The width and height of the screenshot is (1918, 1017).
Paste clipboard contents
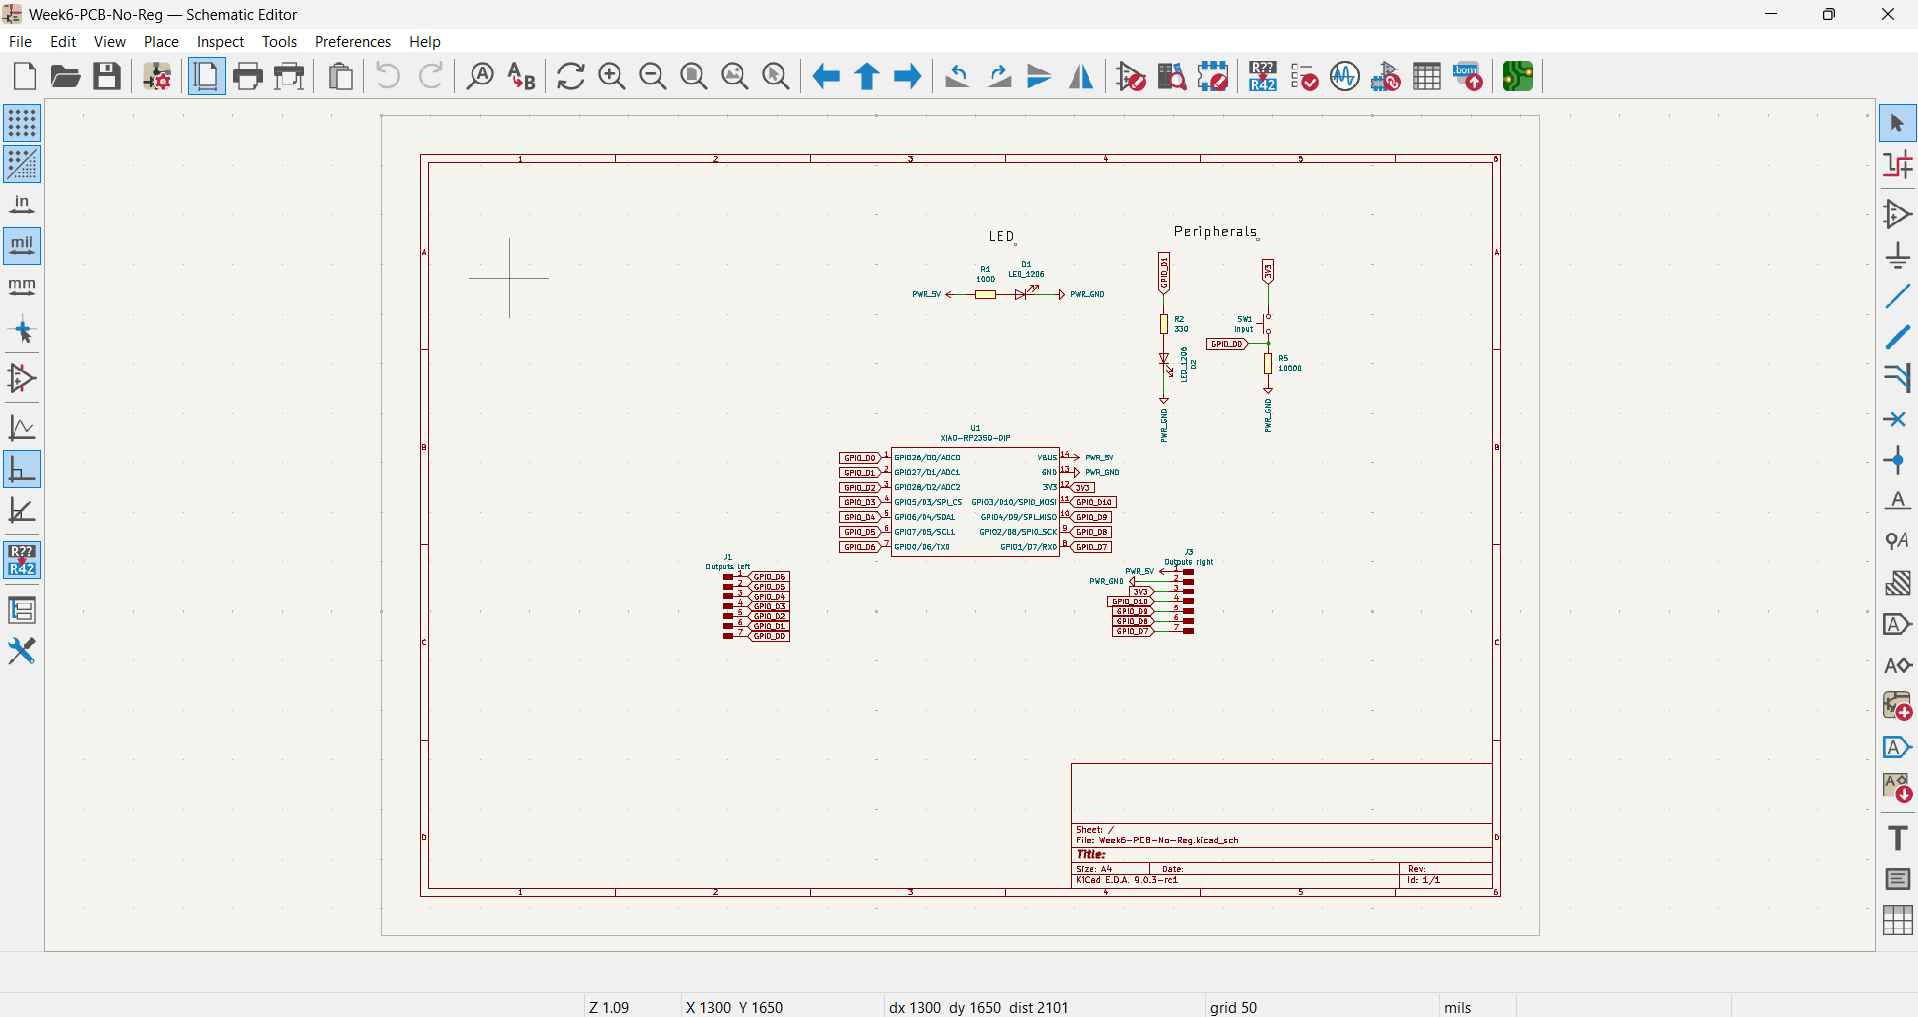pyautogui.click(x=341, y=76)
